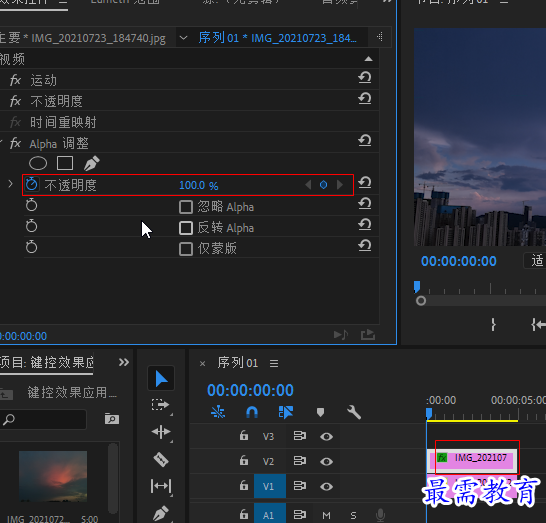The image size is (546, 523).
Task: Select the Selection arrow tool
Action: click(x=161, y=378)
